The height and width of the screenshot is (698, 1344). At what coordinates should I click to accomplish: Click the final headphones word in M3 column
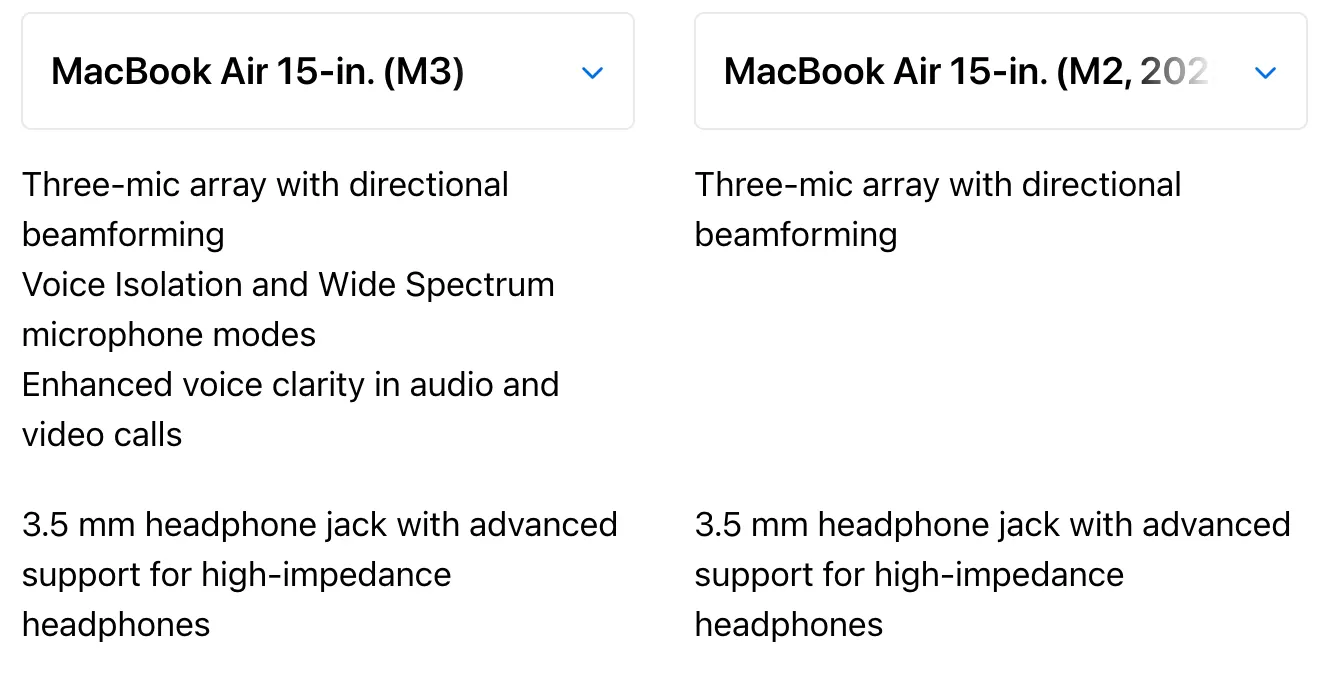click(x=116, y=625)
